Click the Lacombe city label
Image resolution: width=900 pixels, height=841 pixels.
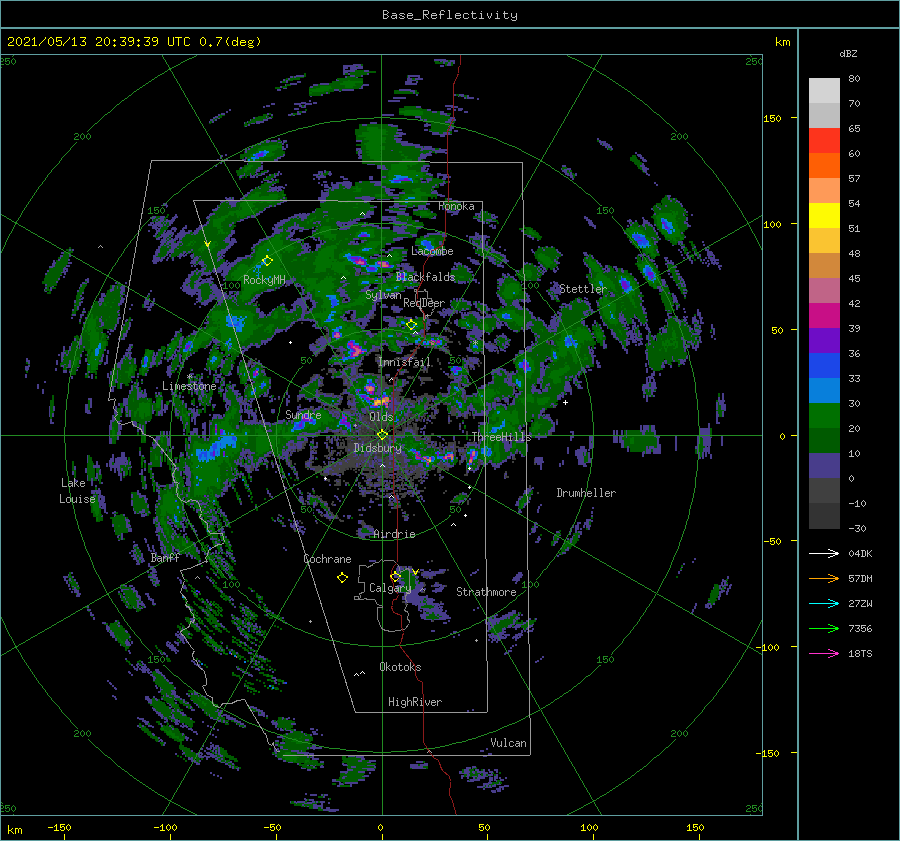(x=432, y=251)
